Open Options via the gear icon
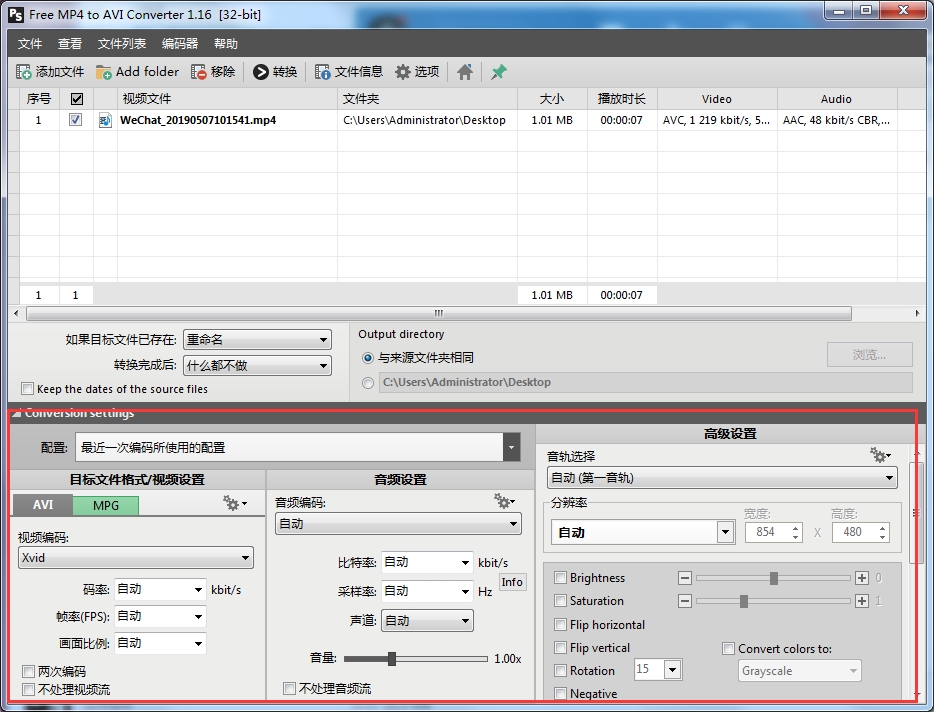This screenshot has height=712, width=934. click(x=403, y=72)
